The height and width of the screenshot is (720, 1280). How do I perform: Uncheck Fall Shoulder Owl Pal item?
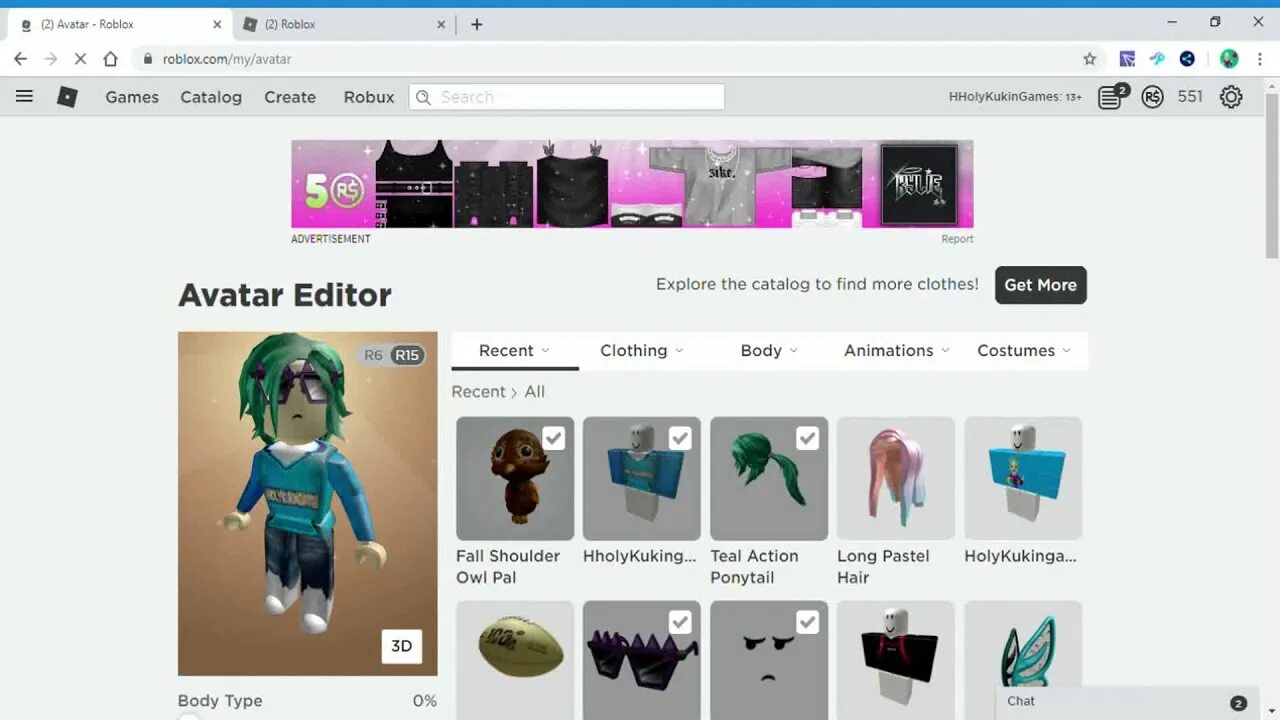553,438
